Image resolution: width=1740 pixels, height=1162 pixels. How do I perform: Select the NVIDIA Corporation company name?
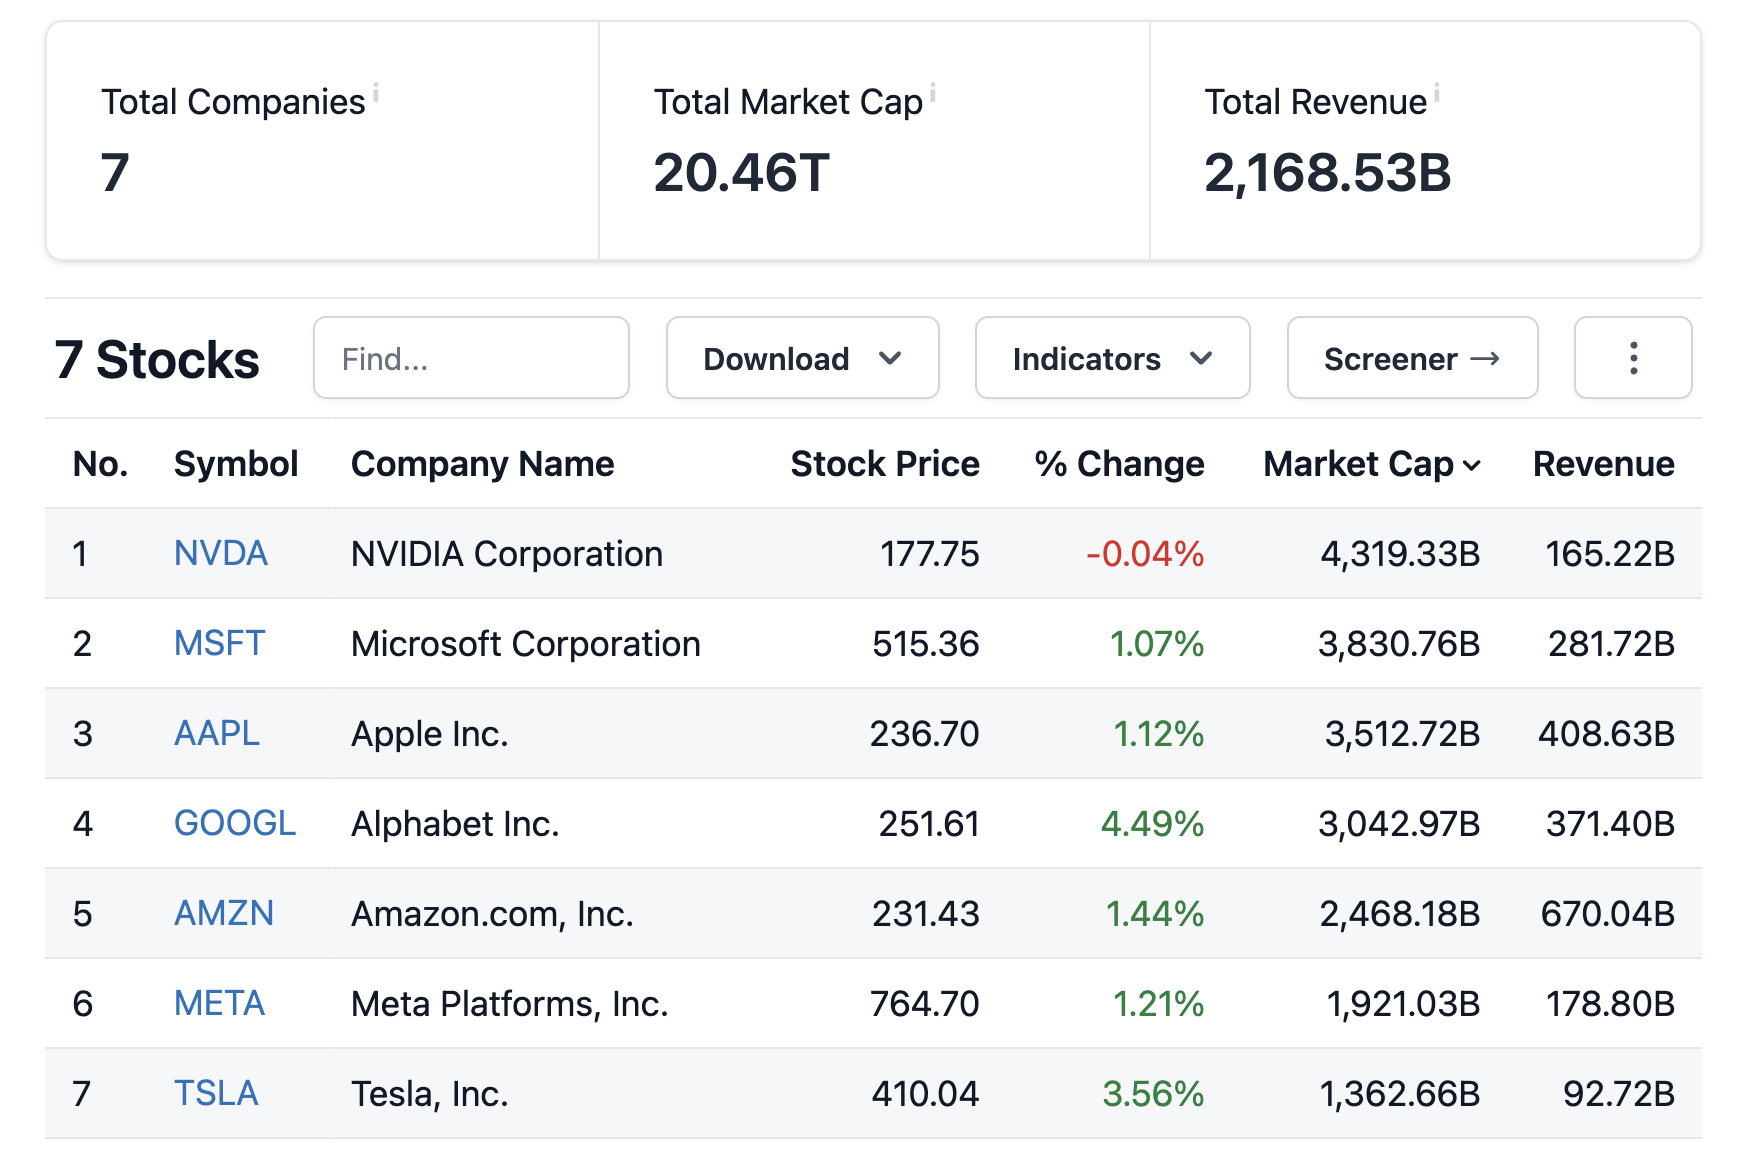click(x=507, y=553)
